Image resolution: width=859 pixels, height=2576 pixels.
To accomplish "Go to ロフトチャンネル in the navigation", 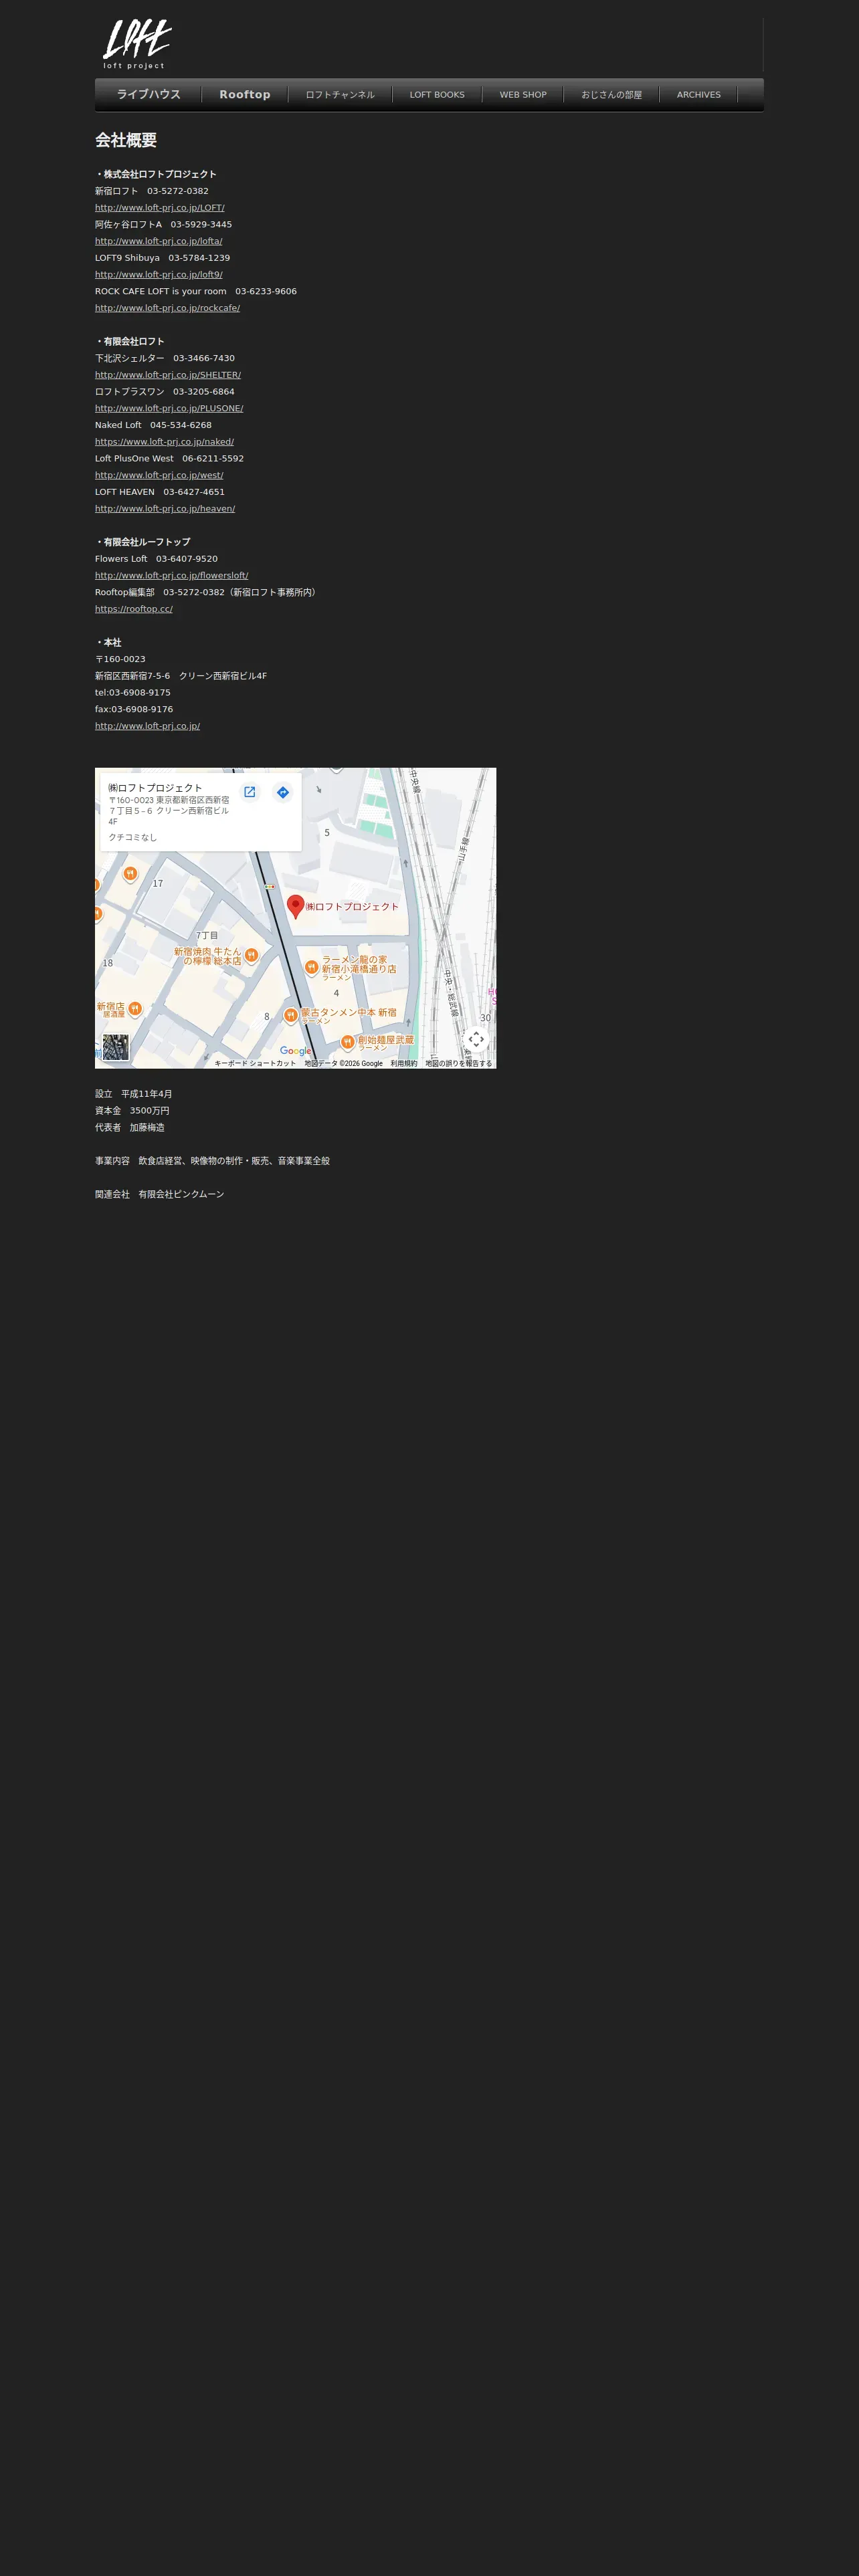I will (340, 95).
